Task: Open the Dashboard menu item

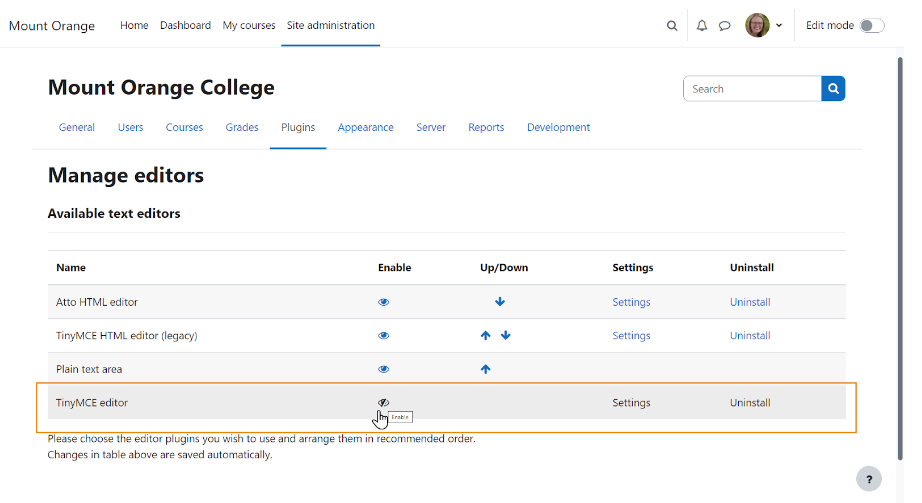Action: point(185,26)
